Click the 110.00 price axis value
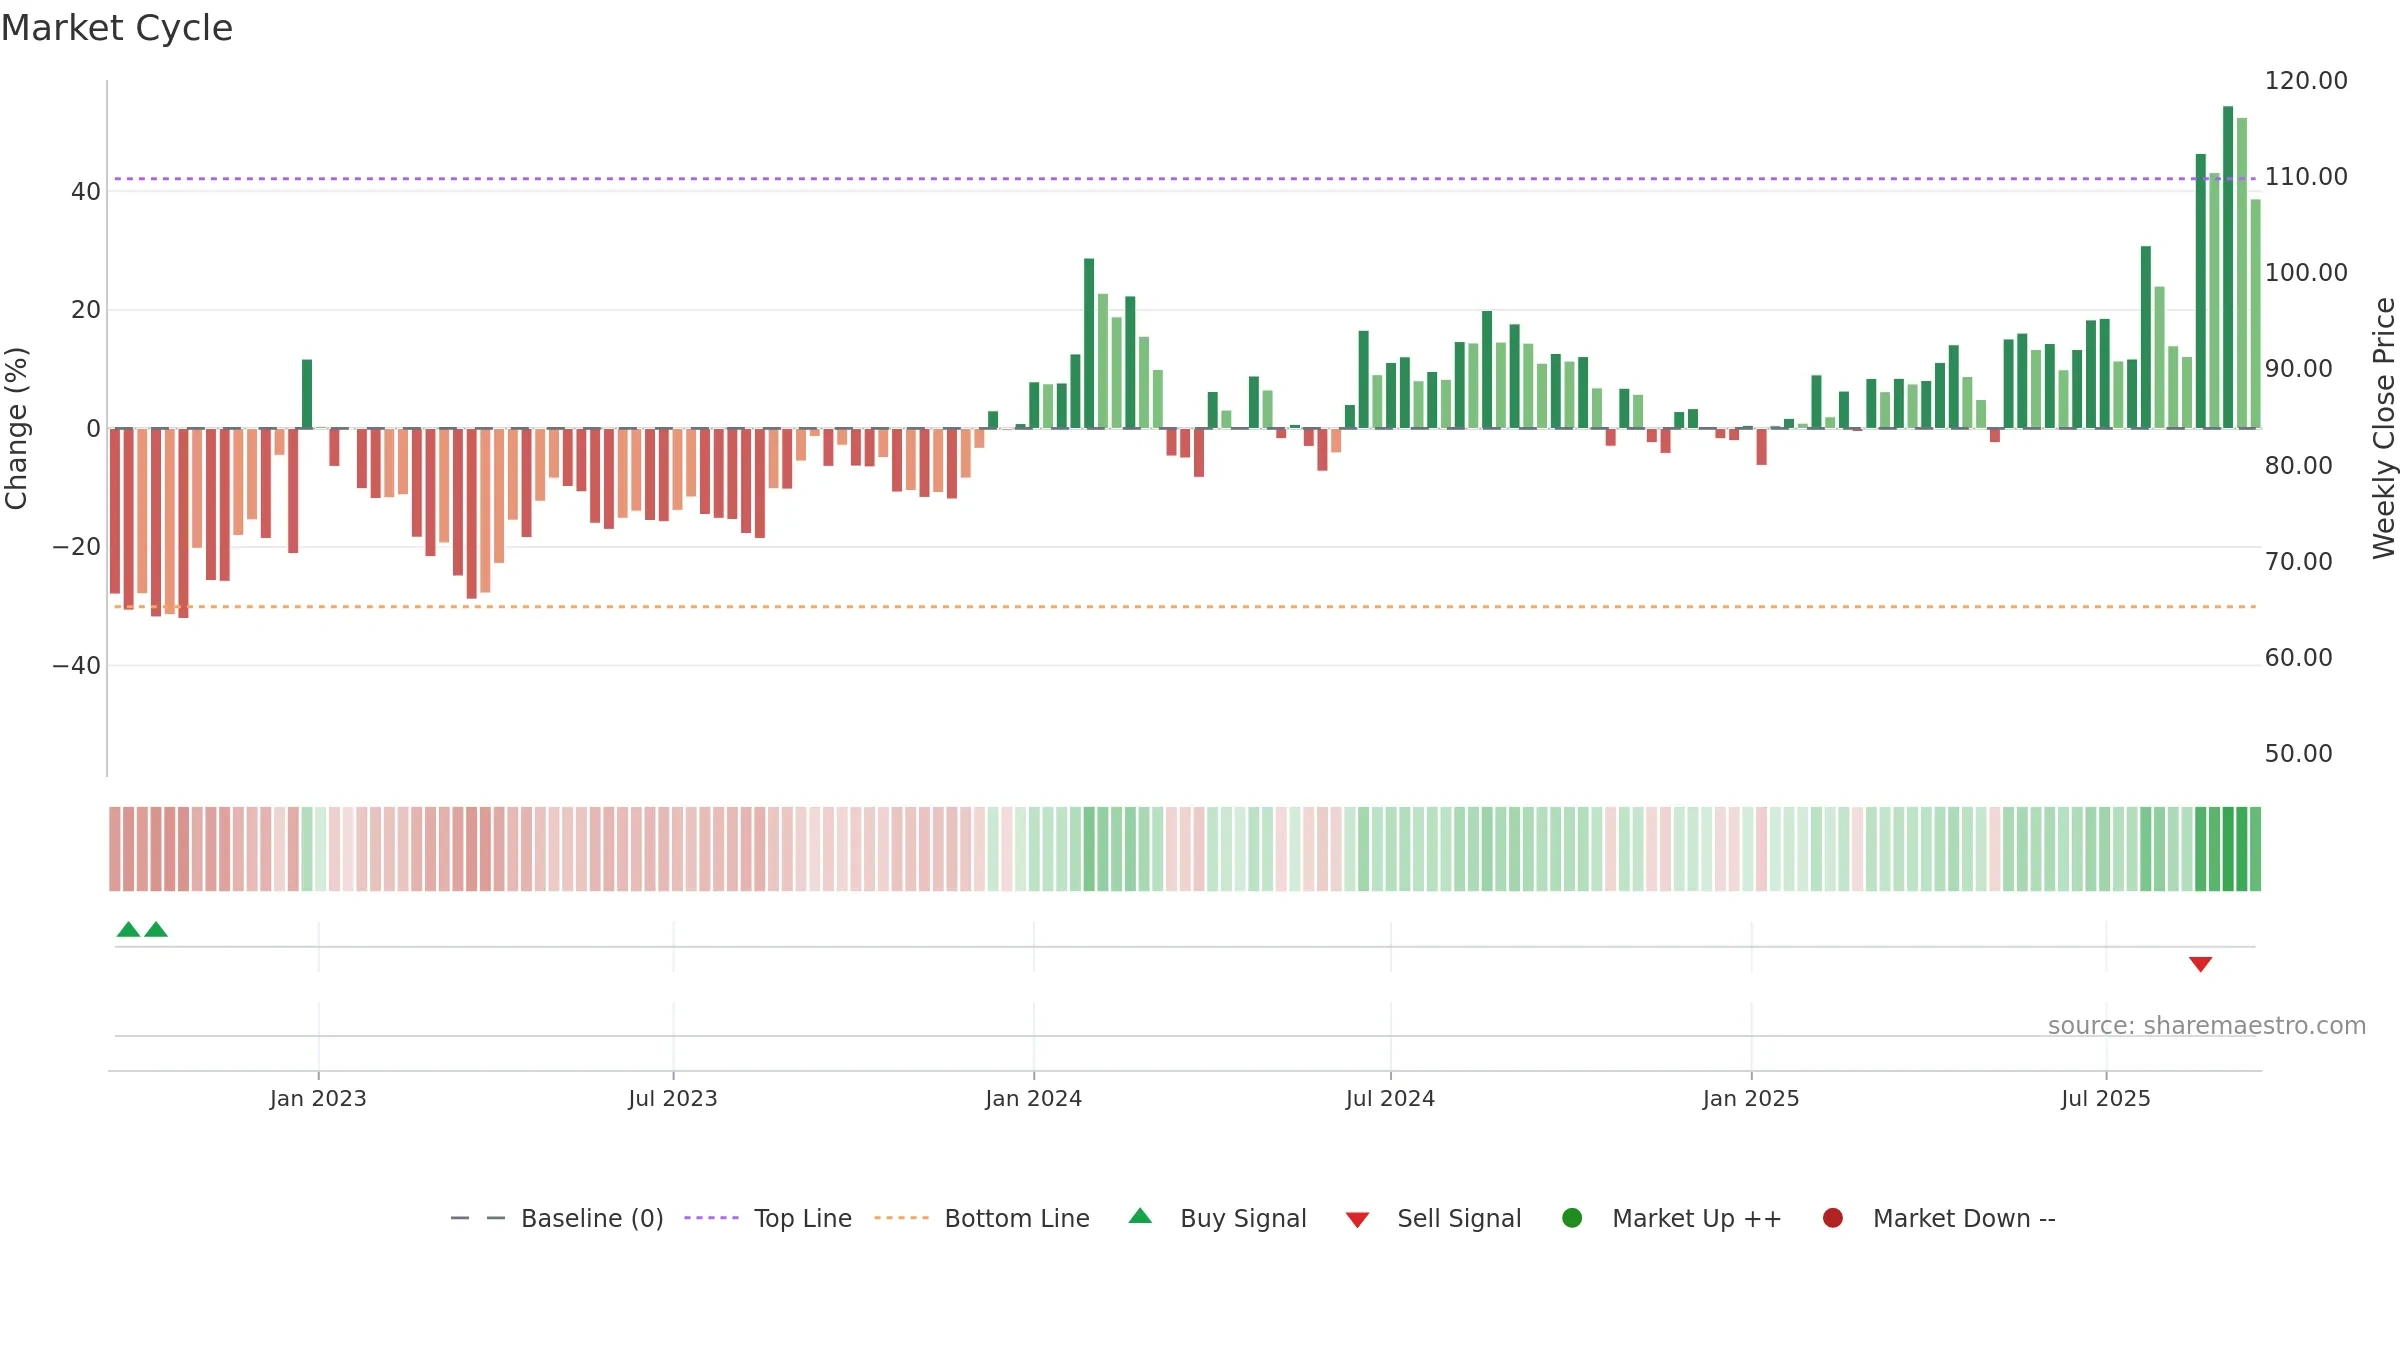This screenshot has height=1350, width=2400. point(2306,177)
